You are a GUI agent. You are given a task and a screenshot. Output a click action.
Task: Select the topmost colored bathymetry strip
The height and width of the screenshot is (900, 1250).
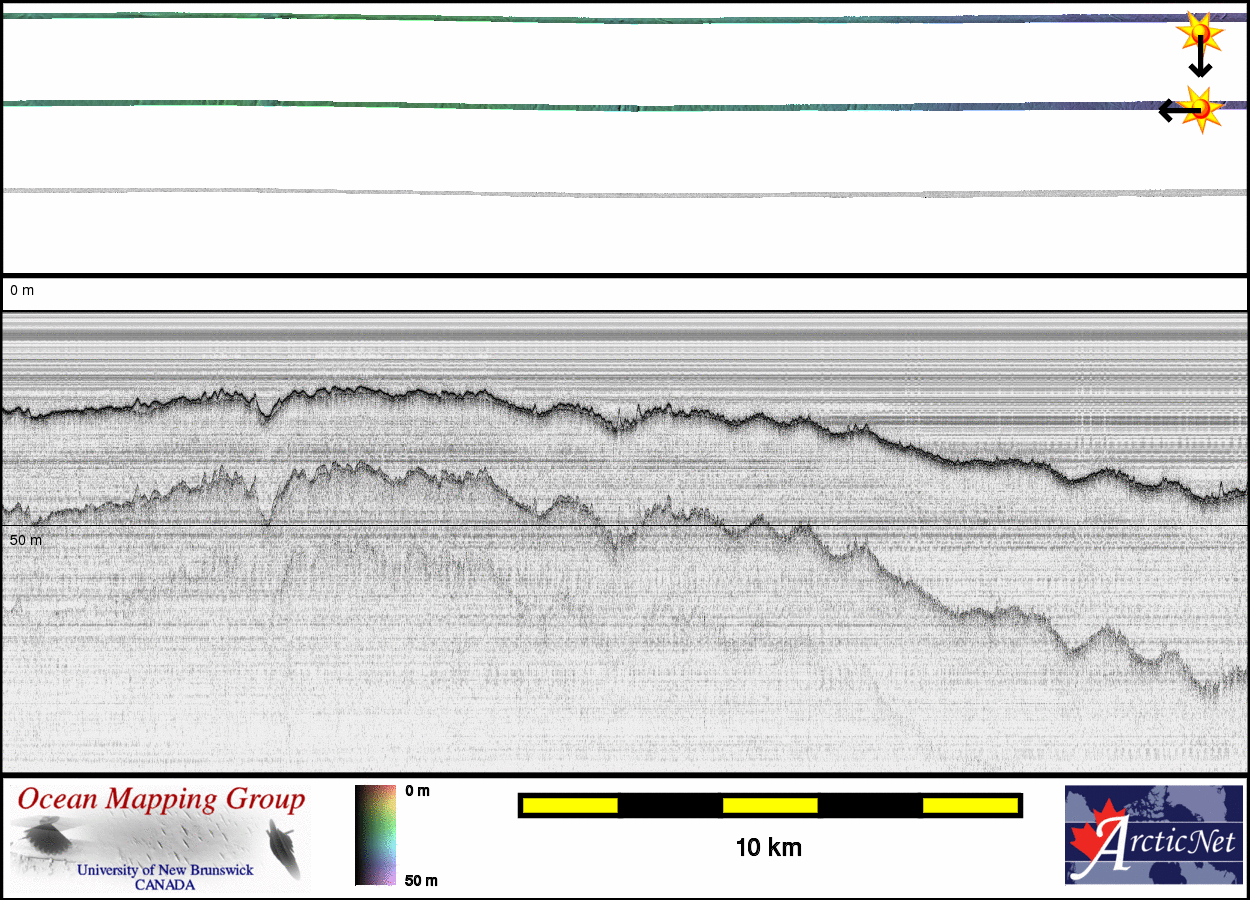click(x=600, y=19)
